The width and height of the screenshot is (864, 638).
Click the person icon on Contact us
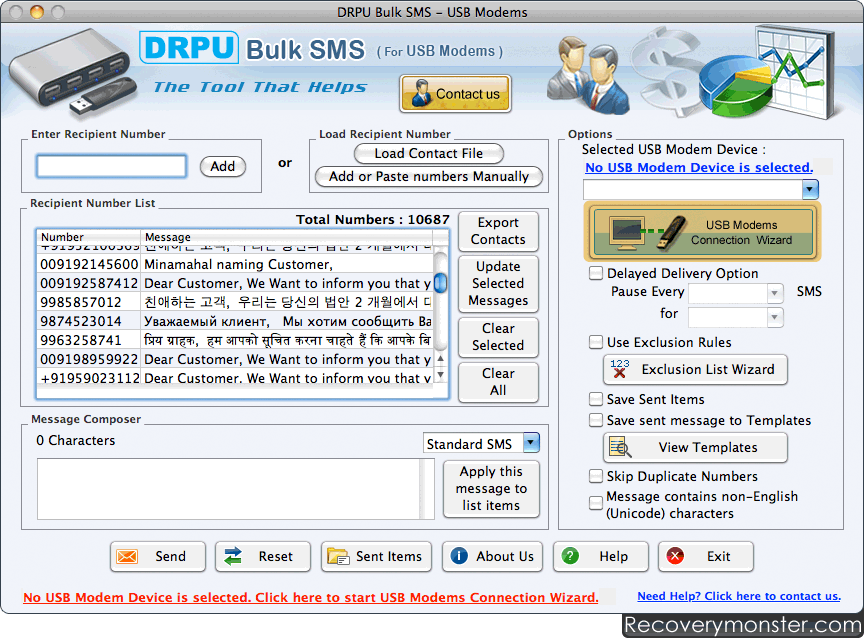tap(422, 93)
